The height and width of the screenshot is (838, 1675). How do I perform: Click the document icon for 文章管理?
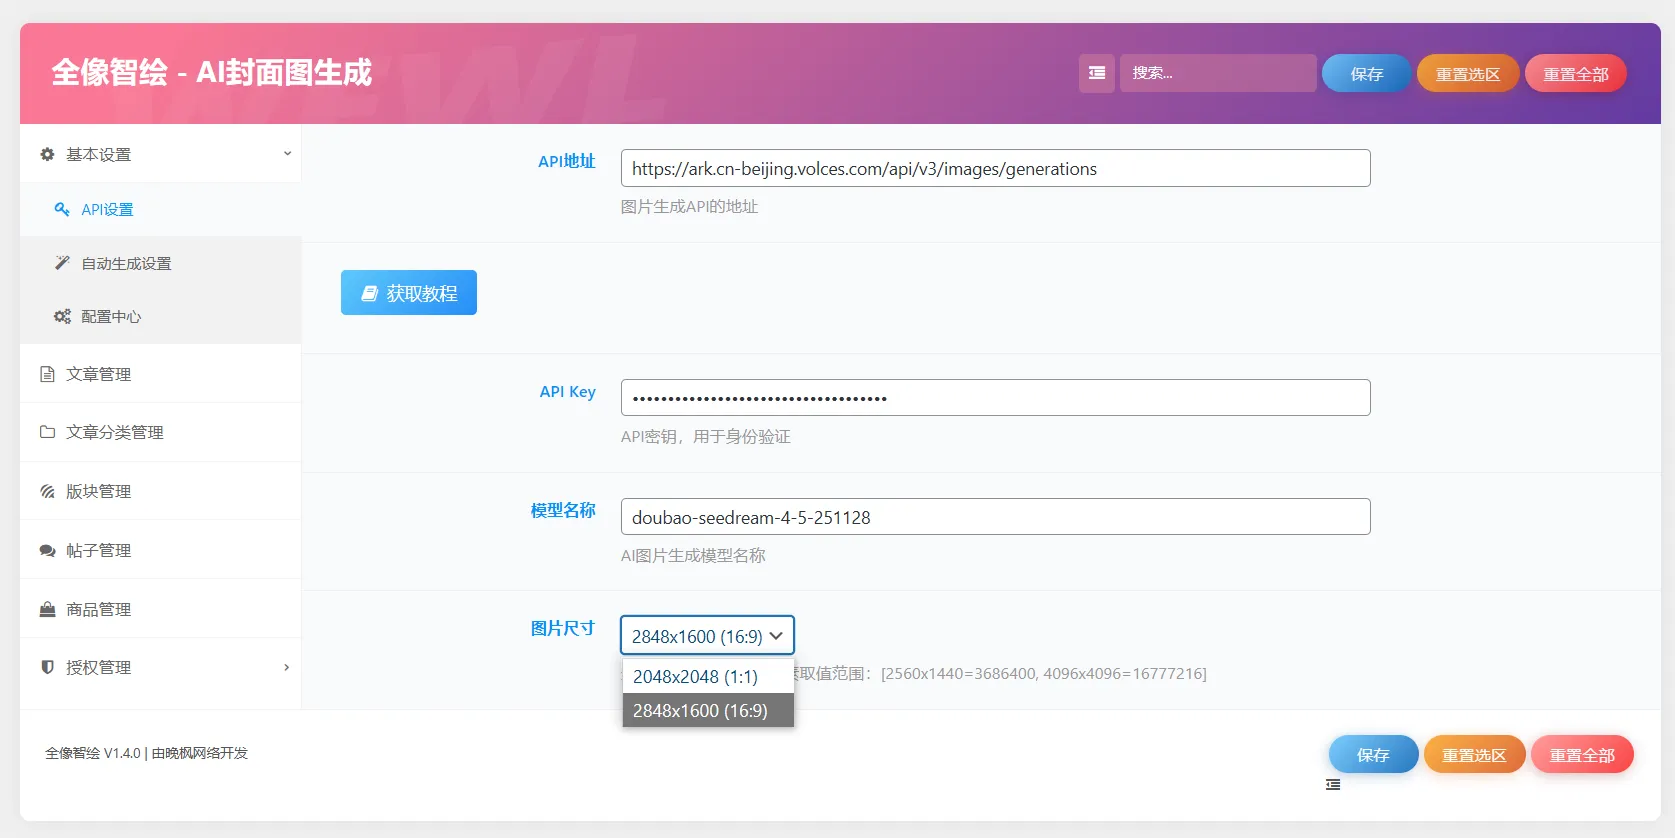[x=47, y=374]
